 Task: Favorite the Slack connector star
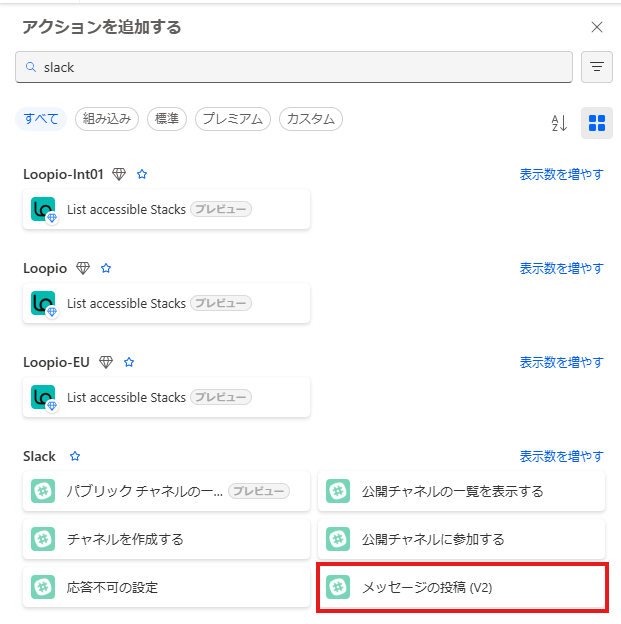click(75, 456)
